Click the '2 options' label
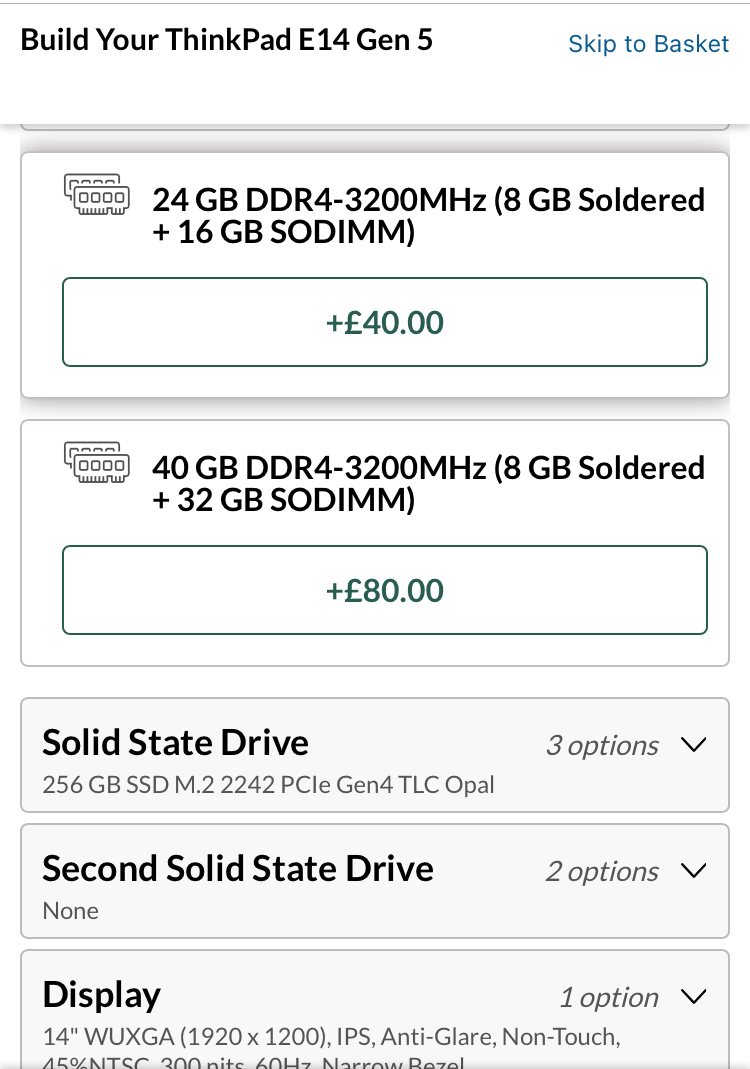The width and height of the screenshot is (750, 1069). click(x=602, y=872)
